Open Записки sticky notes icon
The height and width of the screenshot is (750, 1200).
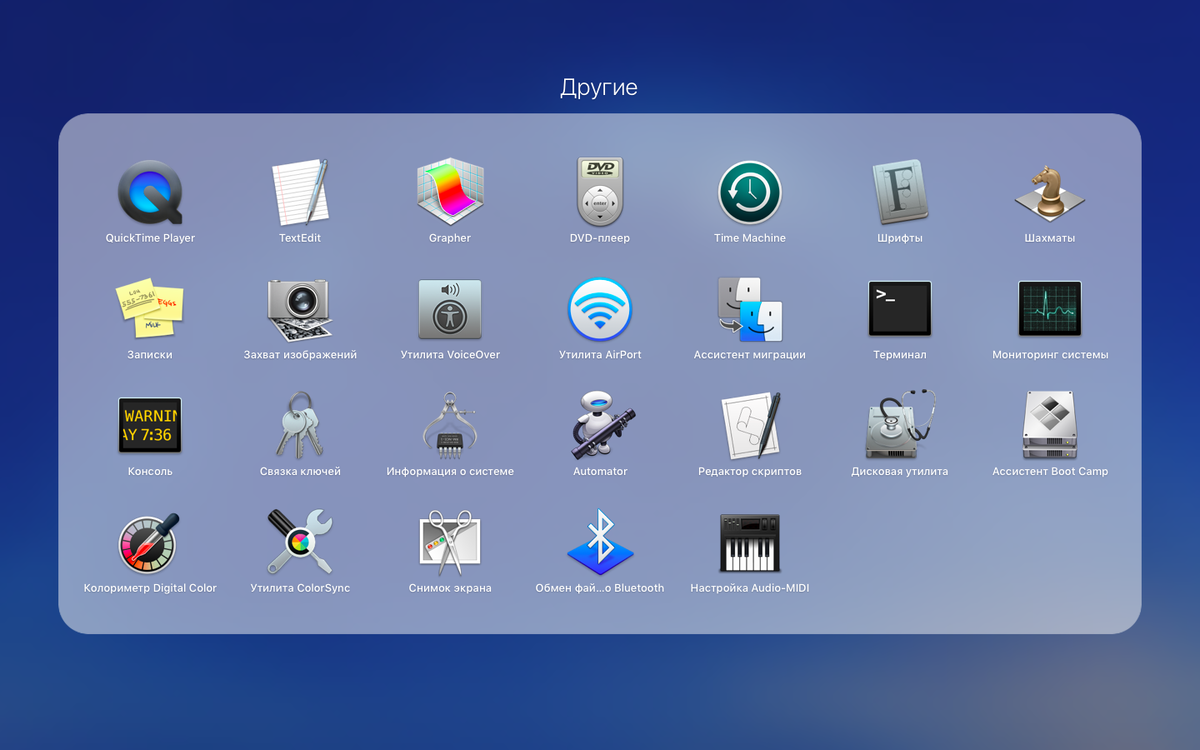coord(150,308)
